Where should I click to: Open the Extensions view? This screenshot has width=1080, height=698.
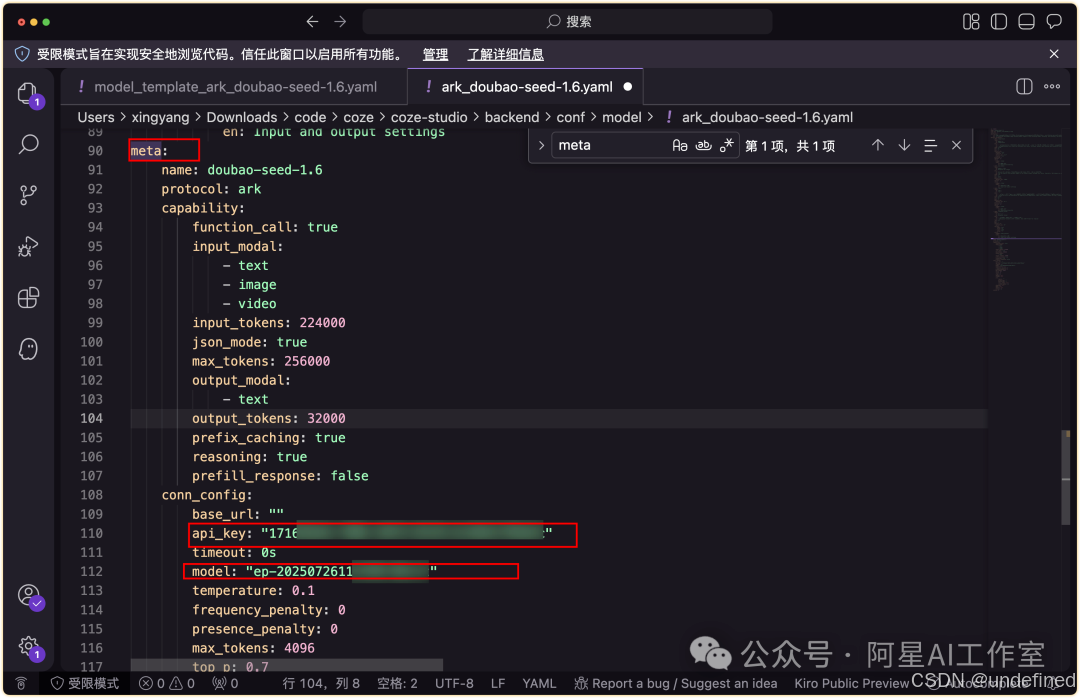[x=28, y=298]
